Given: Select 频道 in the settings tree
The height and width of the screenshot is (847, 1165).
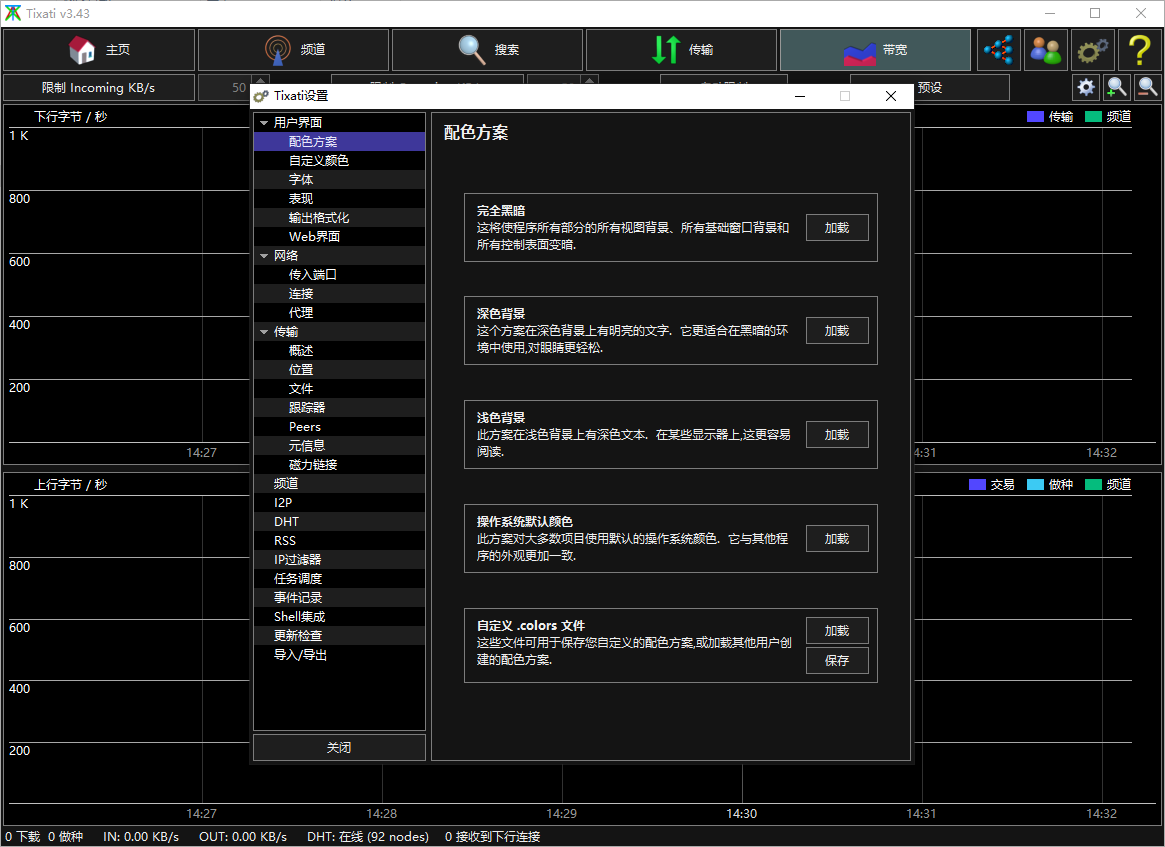Looking at the screenshot, I should 340,484.
